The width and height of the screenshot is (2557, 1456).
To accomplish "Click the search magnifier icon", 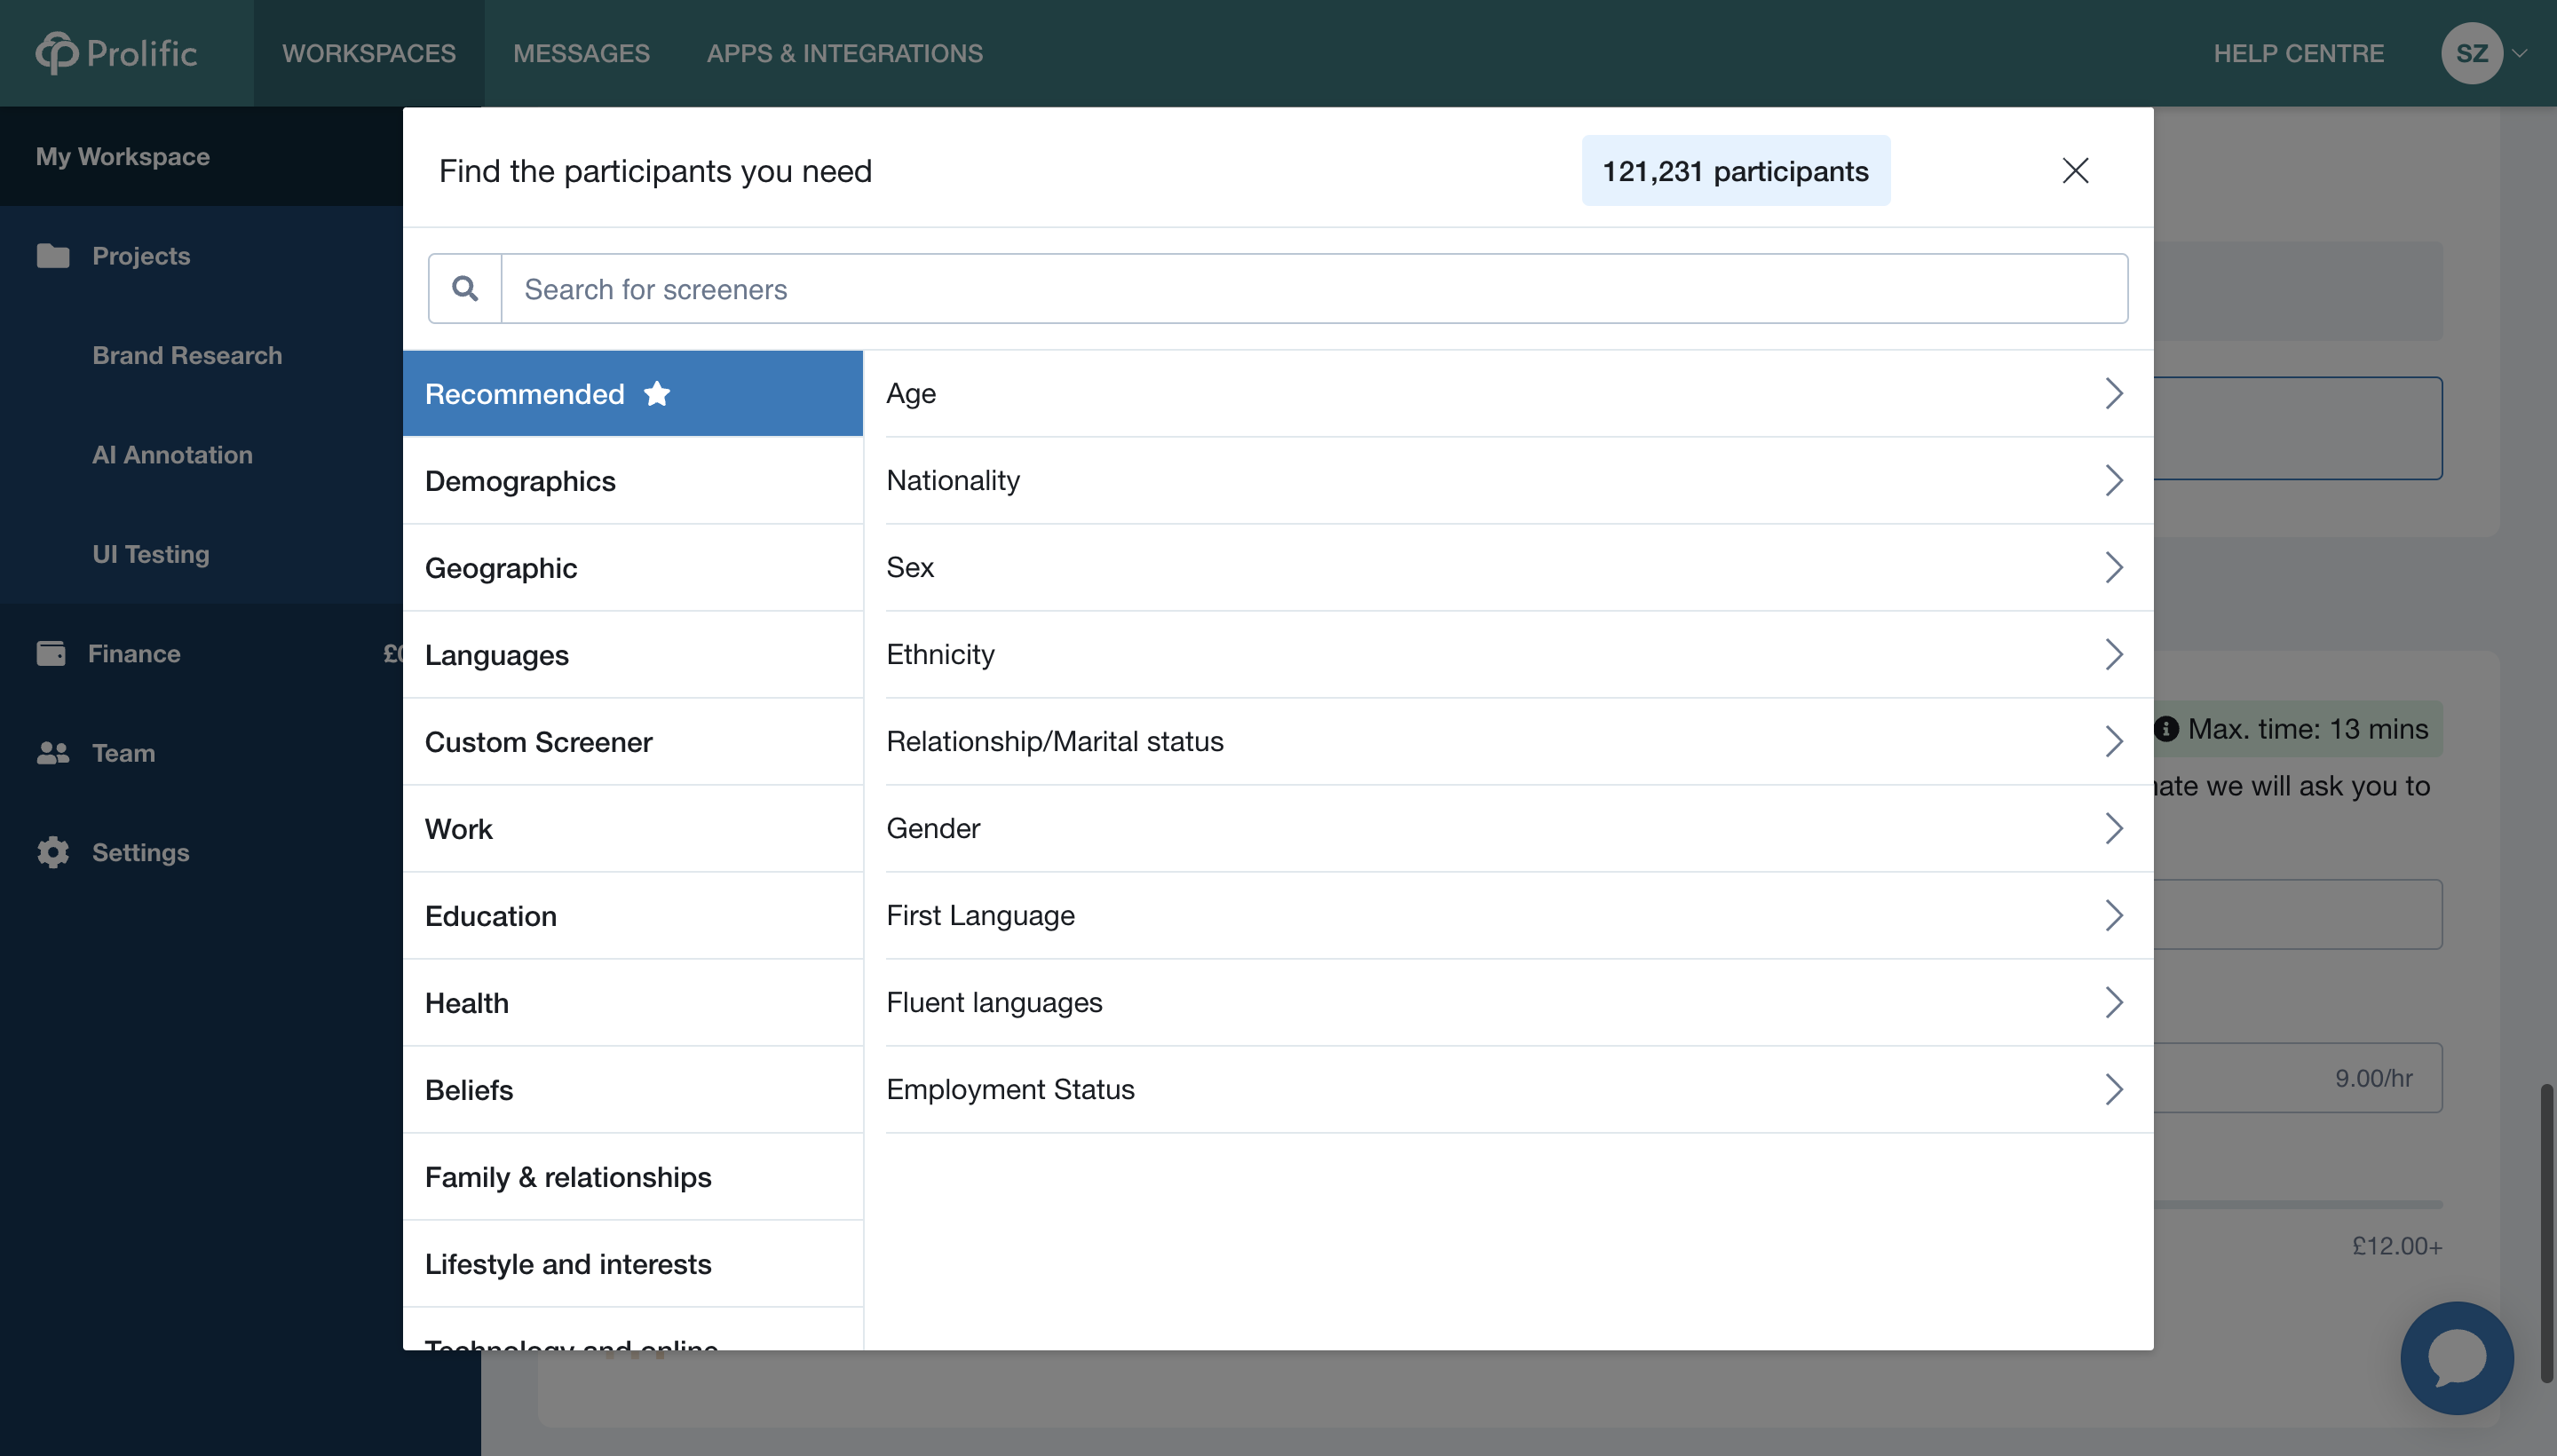I will tap(465, 289).
